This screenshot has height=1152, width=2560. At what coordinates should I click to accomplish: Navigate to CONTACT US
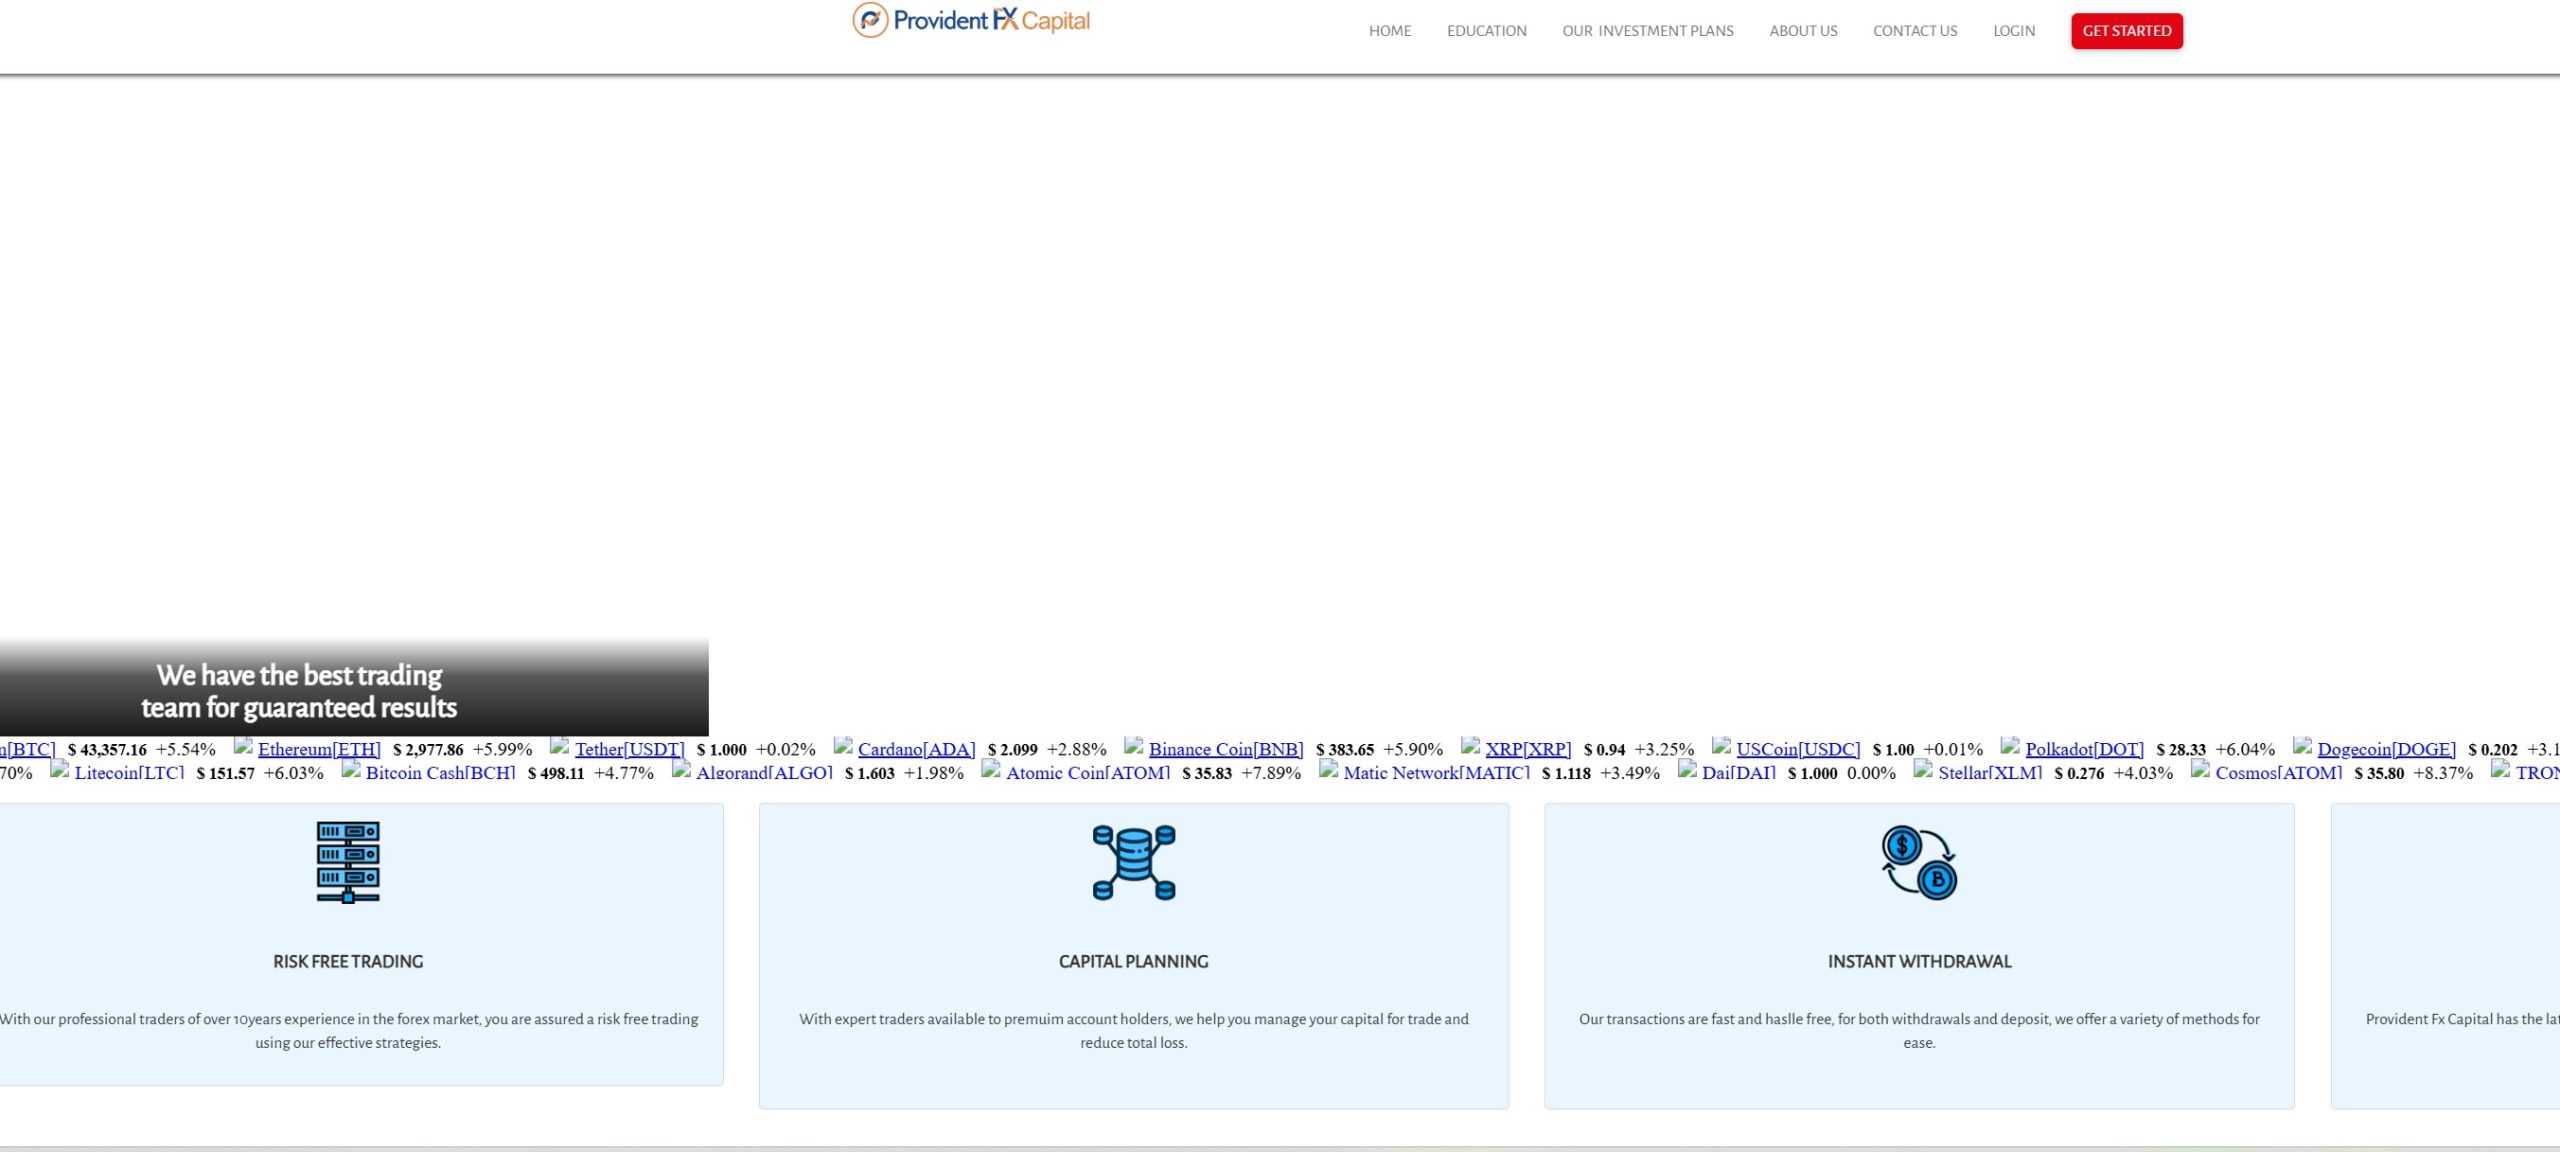click(x=1915, y=30)
